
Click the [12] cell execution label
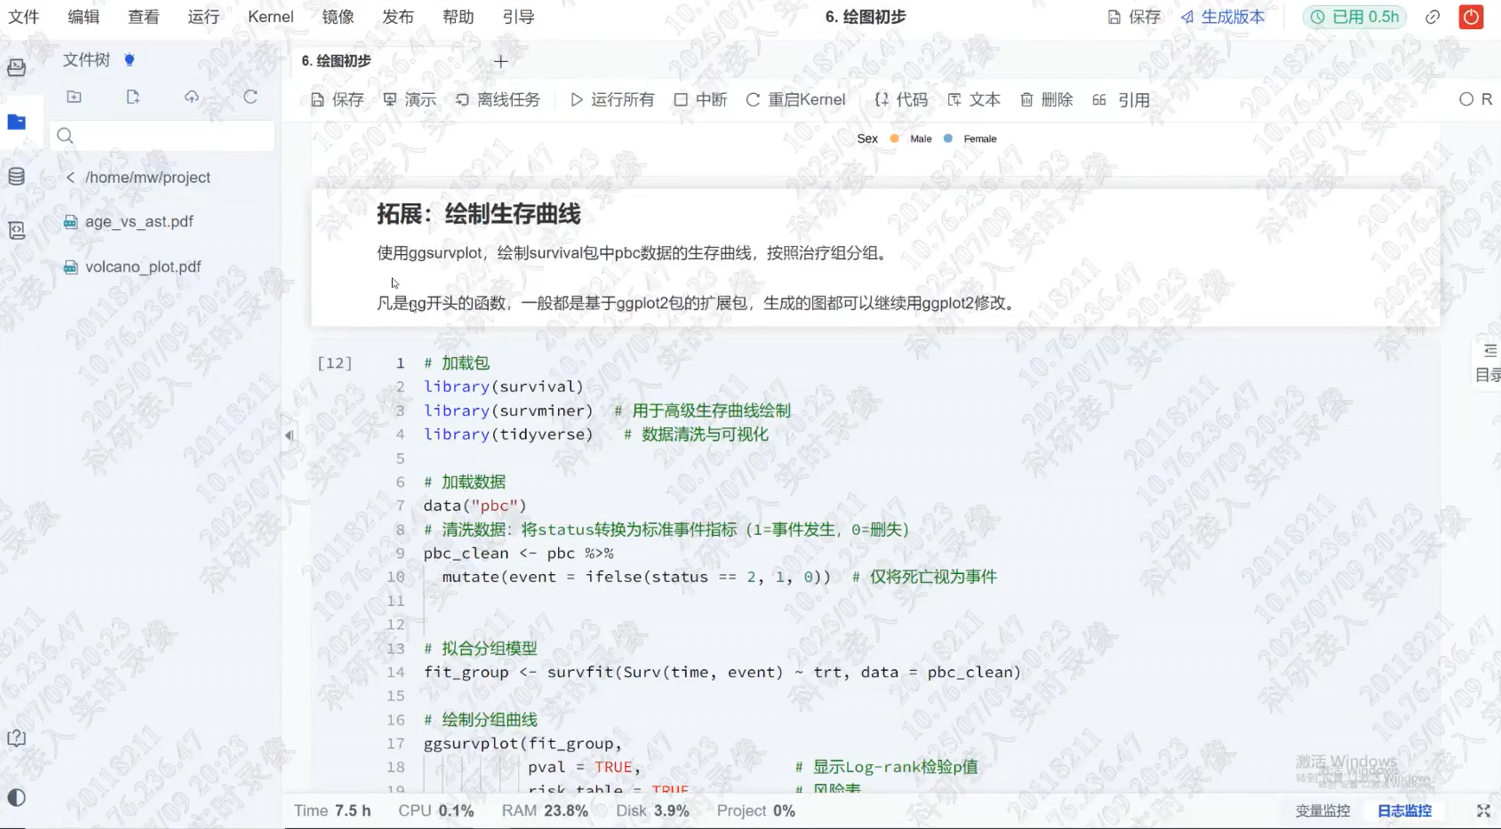click(x=334, y=363)
